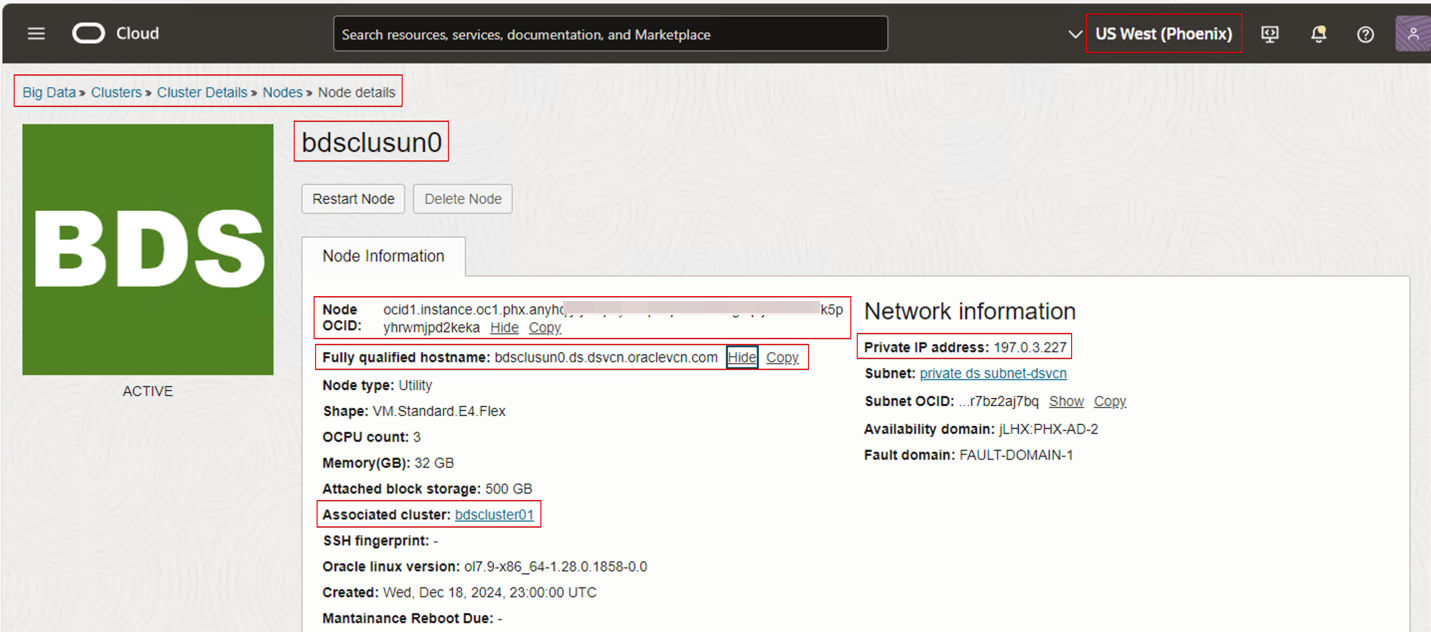Open the notifications bell
This screenshot has width=1431, height=632.
click(1318, 33)
